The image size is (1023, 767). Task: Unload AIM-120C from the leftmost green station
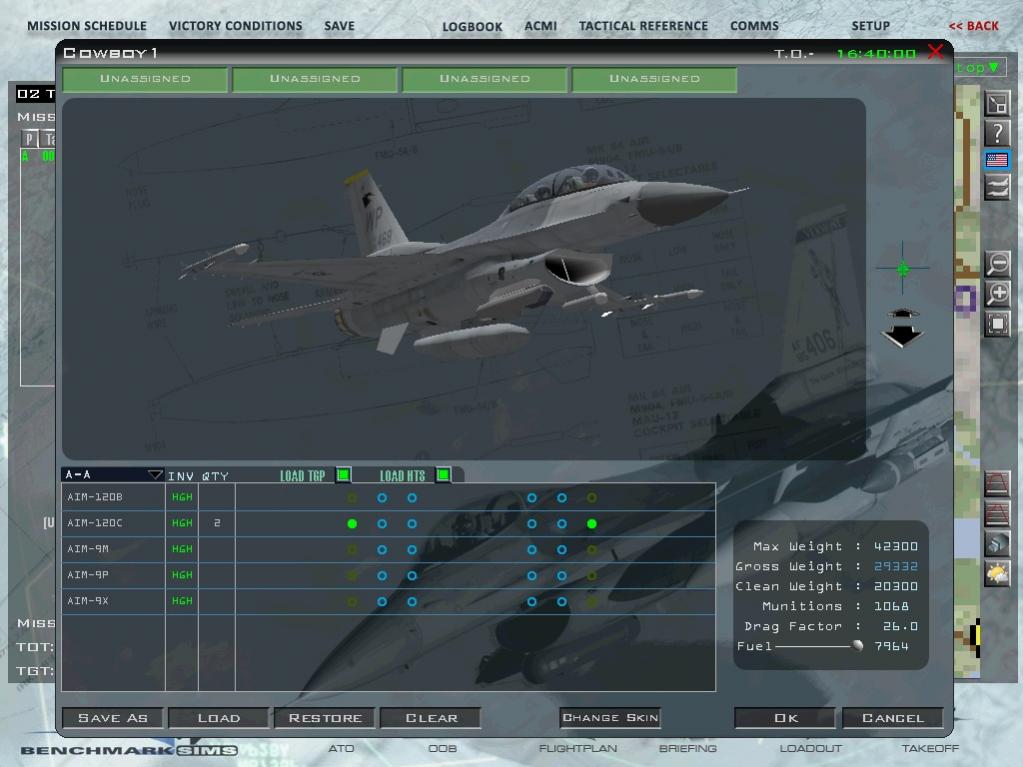coord(352,524)
